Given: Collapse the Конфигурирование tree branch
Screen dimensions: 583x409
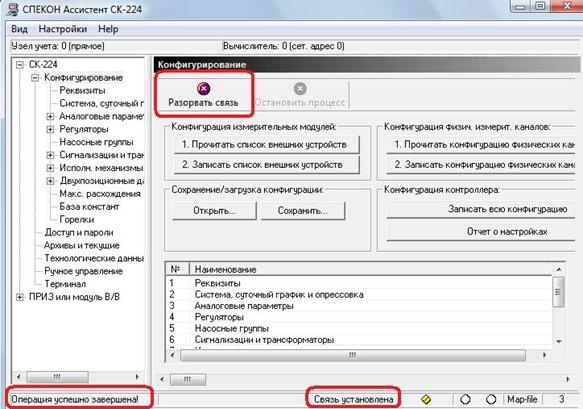Looking at the screenshot, I should (35, 78).
